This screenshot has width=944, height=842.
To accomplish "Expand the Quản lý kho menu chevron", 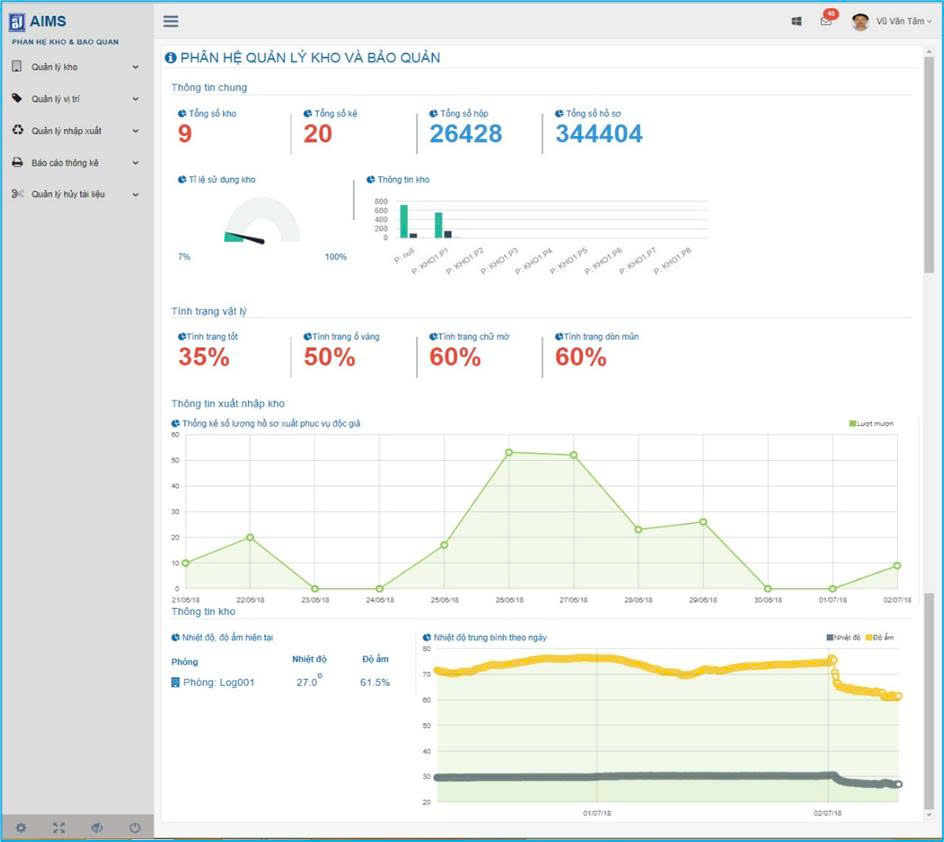I will (135, 67).
